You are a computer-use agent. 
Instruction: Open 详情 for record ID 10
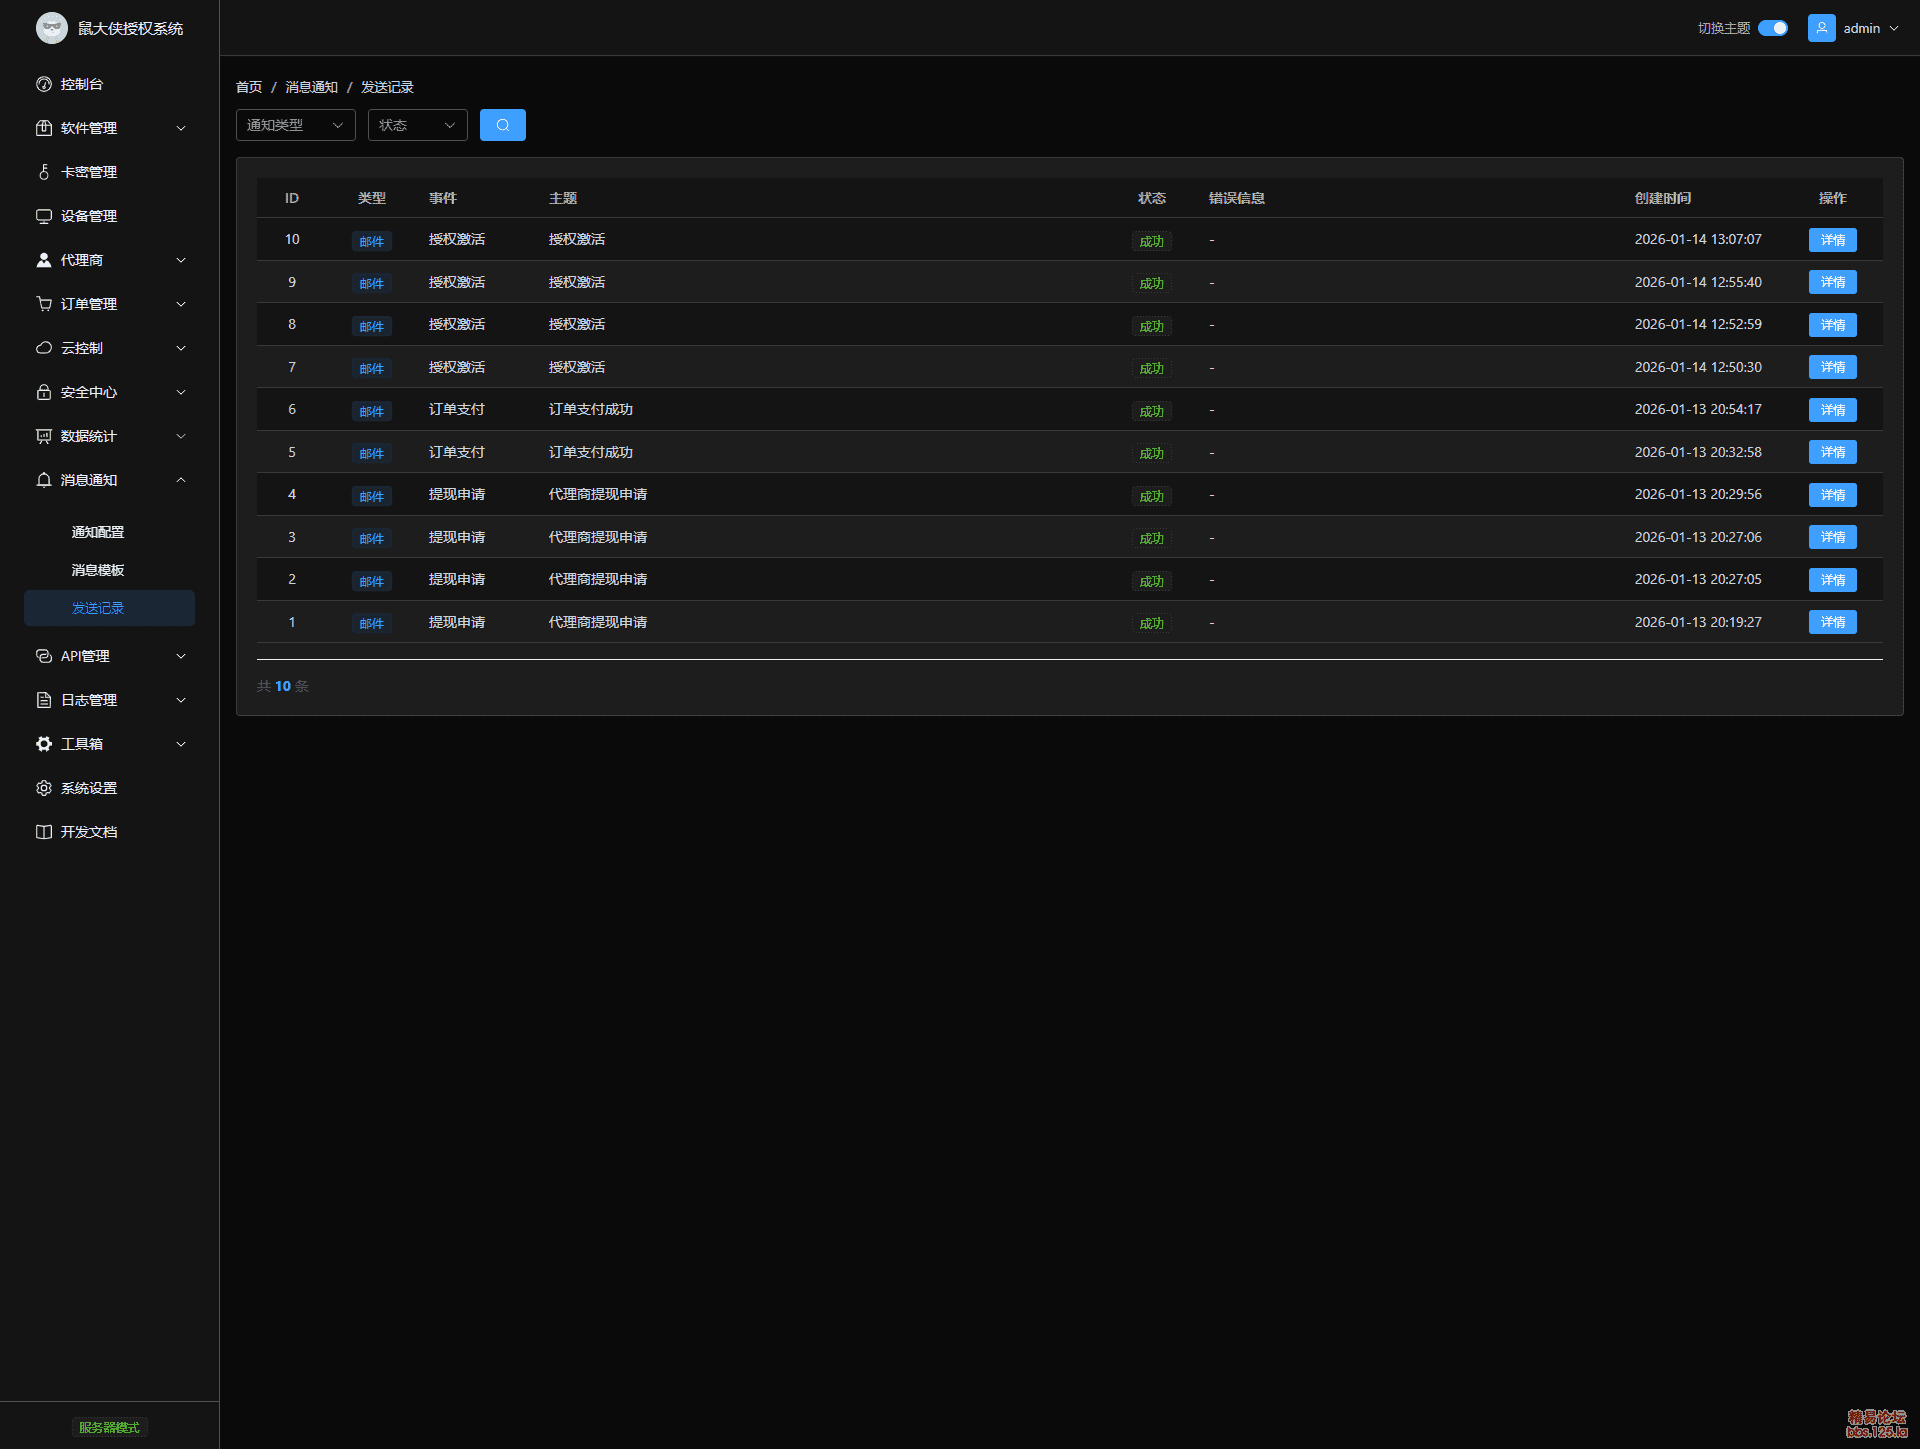(x=1833, y=240)
